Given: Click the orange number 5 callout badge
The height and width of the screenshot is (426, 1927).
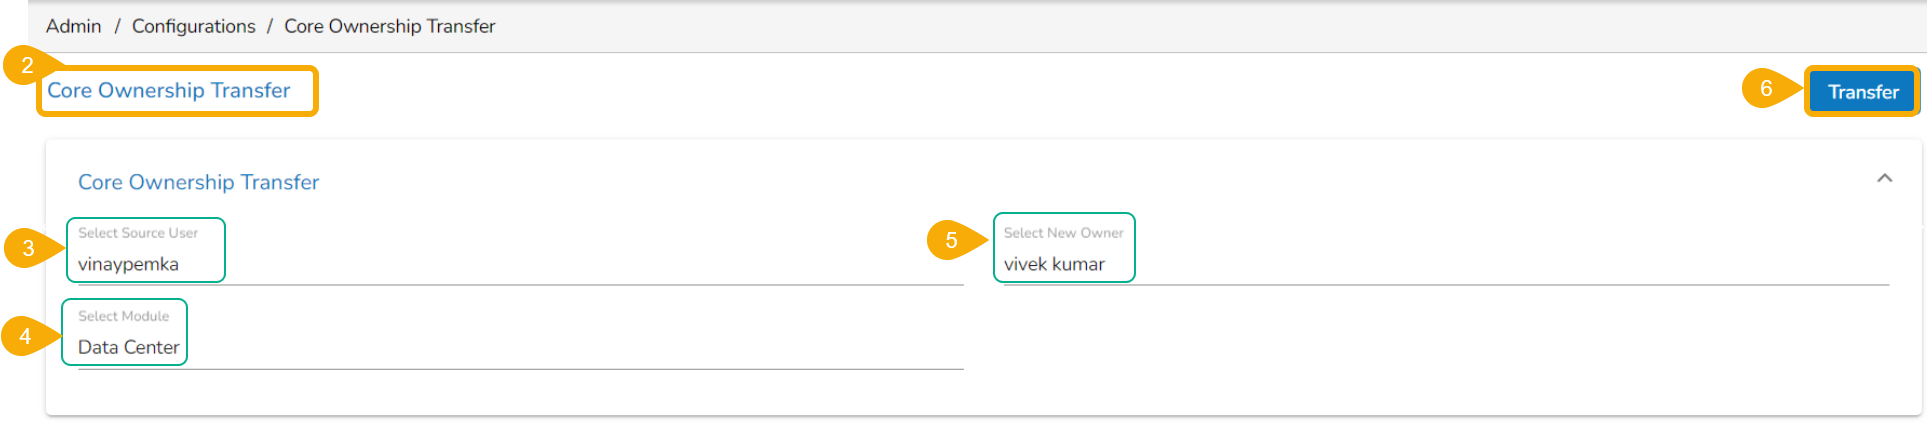Looking at the screenshot, I should (x=950, y=240).
